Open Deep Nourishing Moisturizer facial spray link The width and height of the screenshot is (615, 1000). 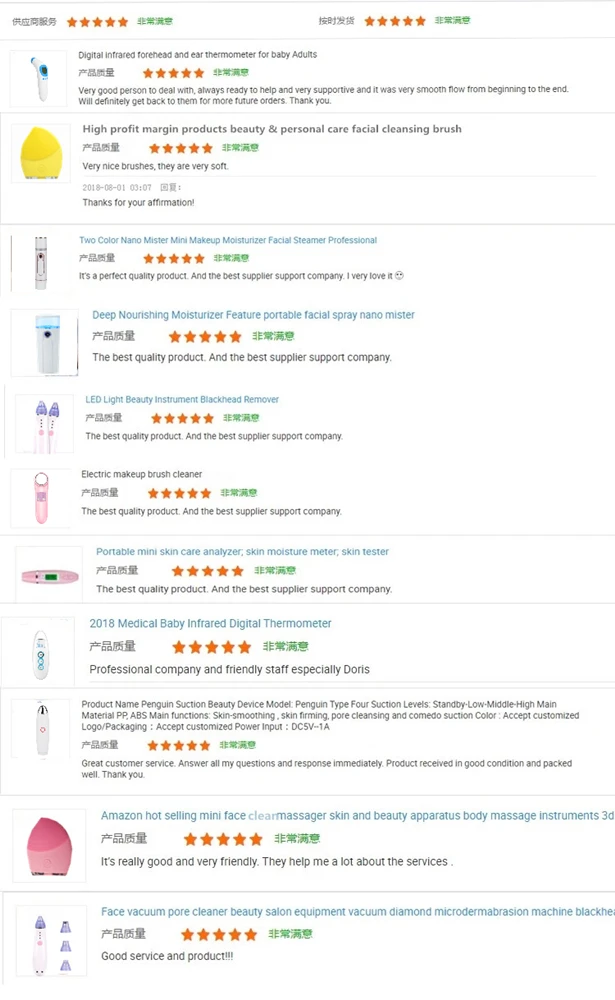point(253,315)
